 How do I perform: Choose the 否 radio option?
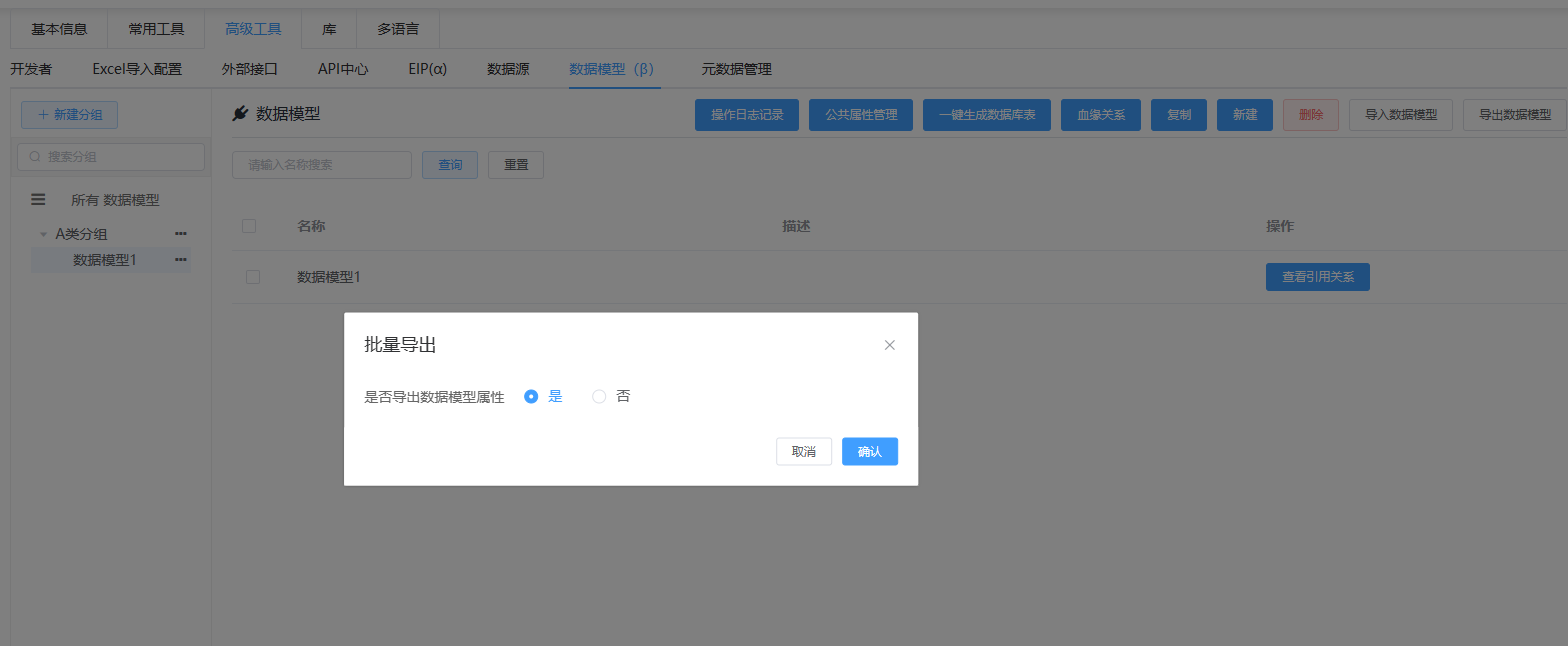click(600, 396)
